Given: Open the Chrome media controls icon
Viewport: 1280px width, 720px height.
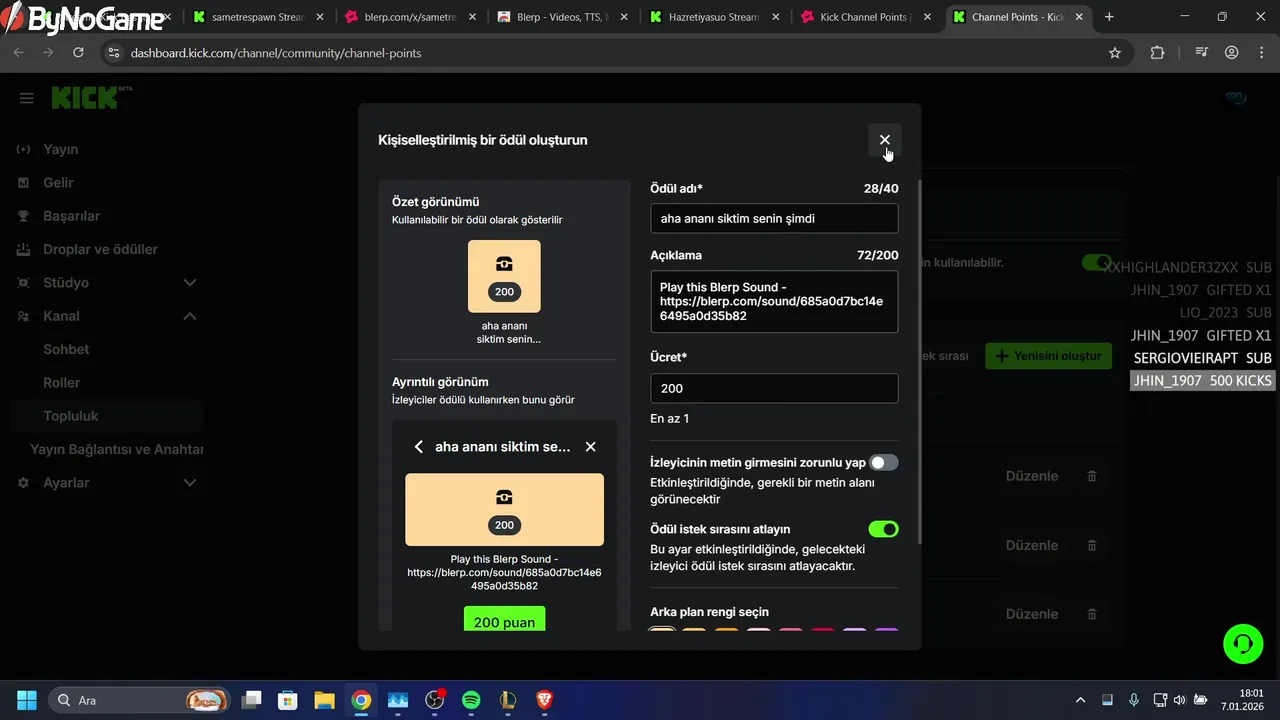Looking at the screenshot, I should [x=1201, y=53].
